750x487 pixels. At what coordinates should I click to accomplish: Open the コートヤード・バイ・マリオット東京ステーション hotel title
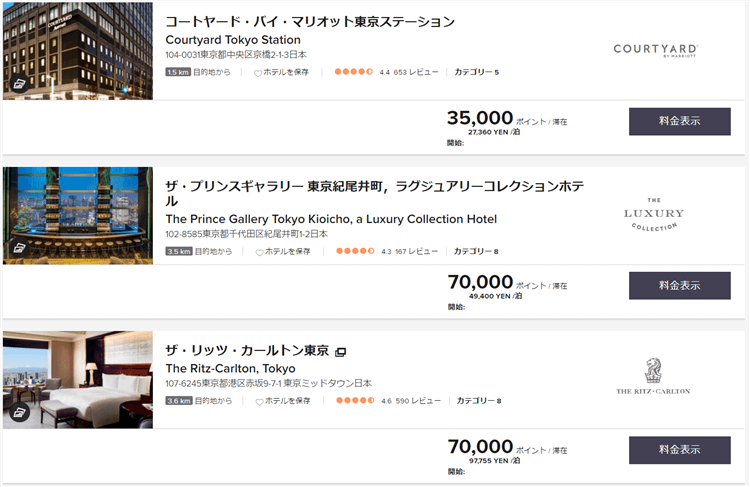310,22
